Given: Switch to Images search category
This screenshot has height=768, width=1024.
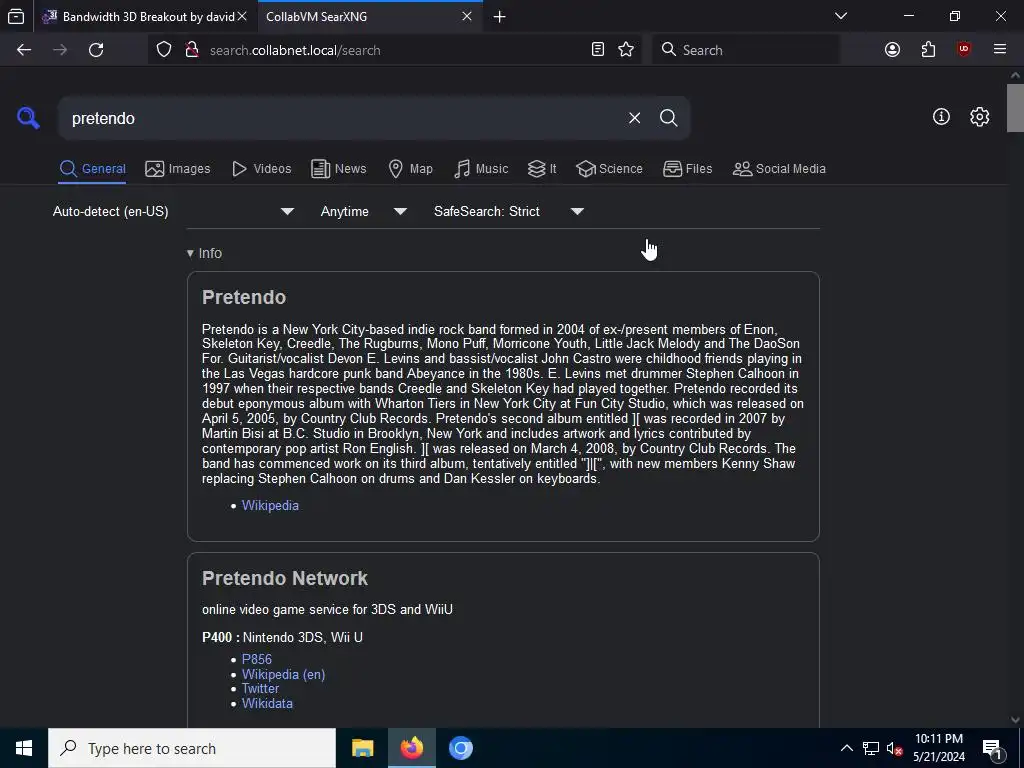Looking at the screenshot, I should 178,168.
